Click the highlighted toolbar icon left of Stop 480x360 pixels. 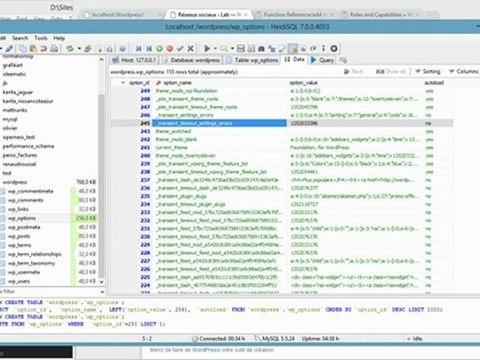(293, 49)
